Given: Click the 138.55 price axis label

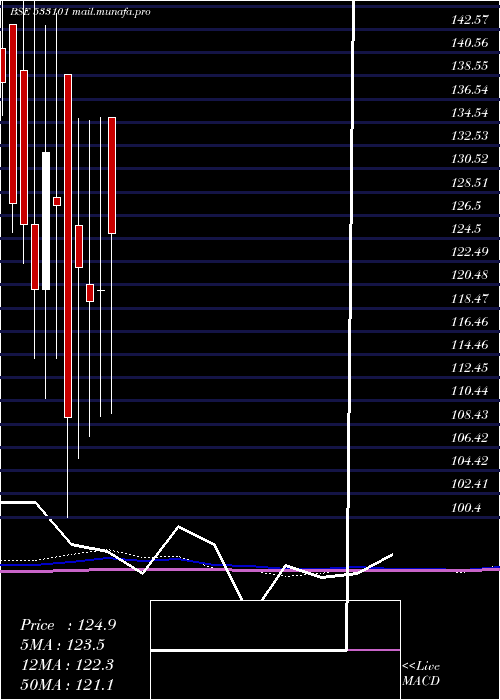Looking at the screenshot, I should click(469, 66).
